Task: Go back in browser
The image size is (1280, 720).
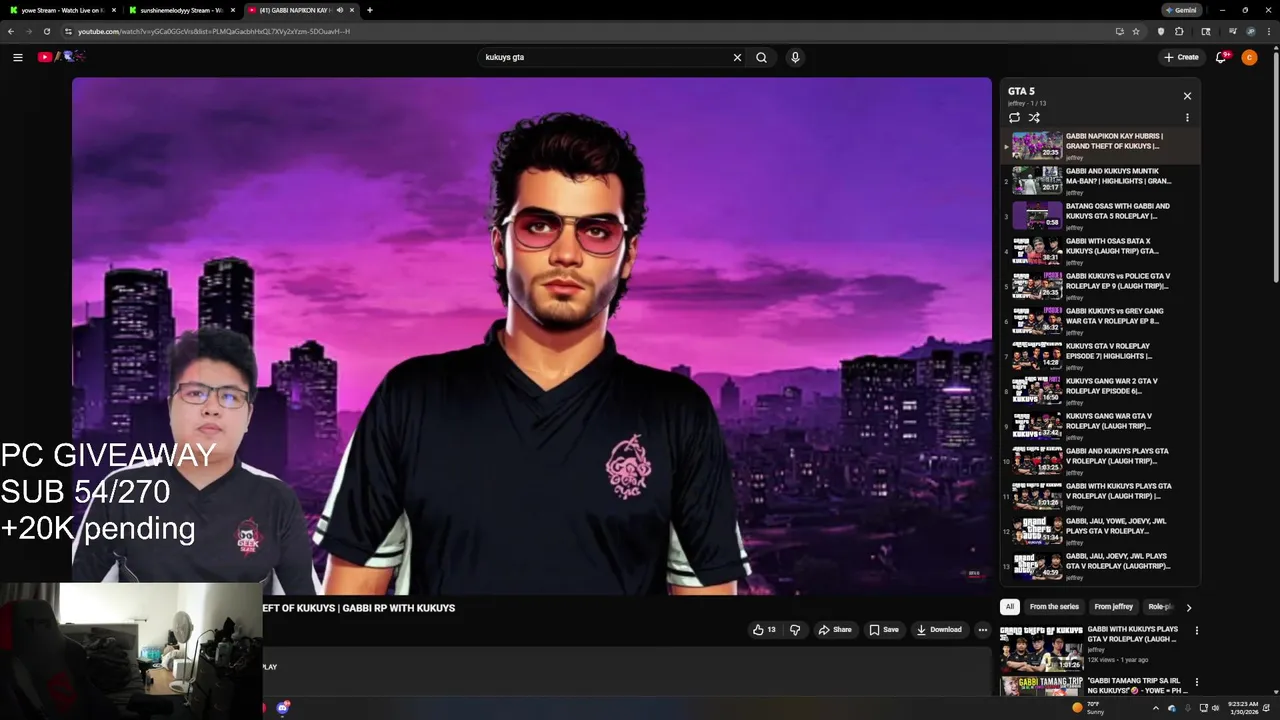Action: 11,31
